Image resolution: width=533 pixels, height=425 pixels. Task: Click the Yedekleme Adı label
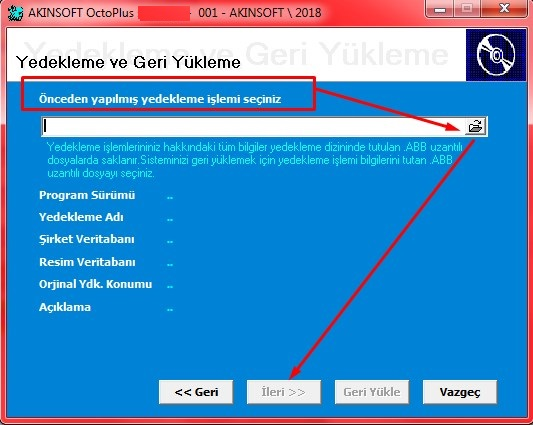(81, 217)
